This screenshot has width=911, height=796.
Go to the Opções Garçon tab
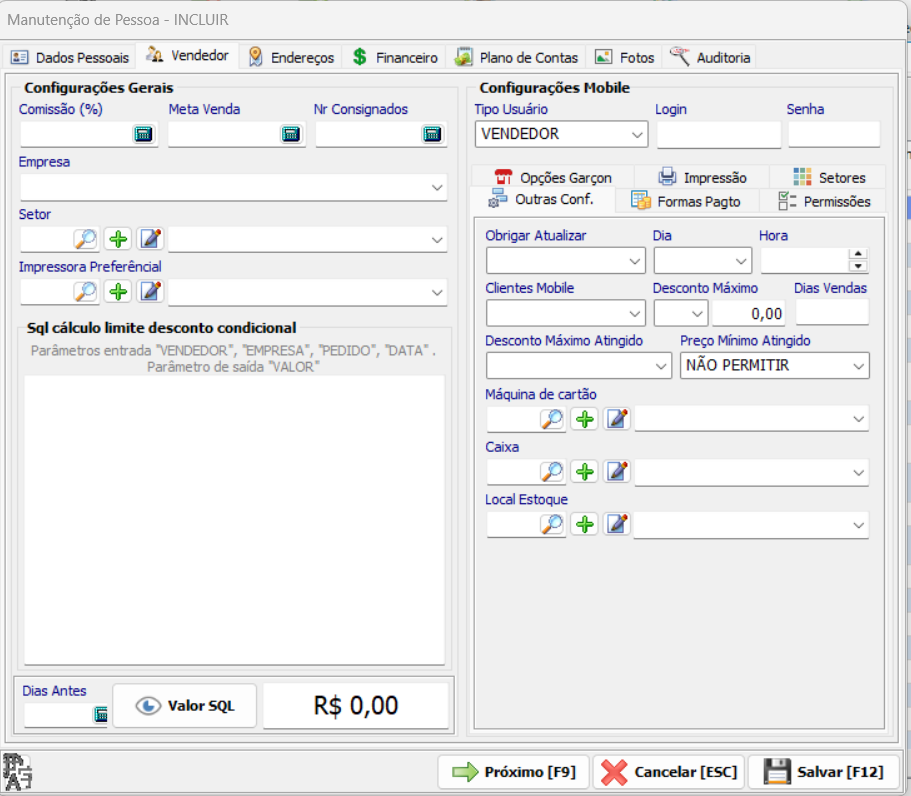(553, 177)
